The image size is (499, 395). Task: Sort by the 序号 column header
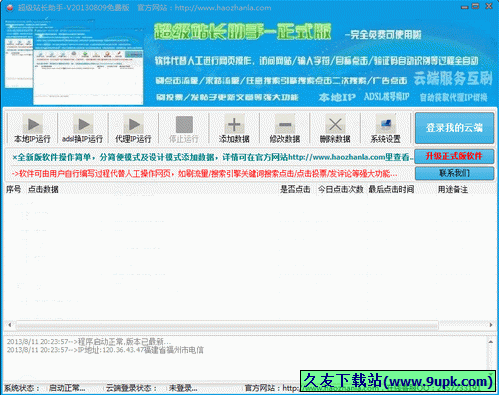tap(14, 189)
